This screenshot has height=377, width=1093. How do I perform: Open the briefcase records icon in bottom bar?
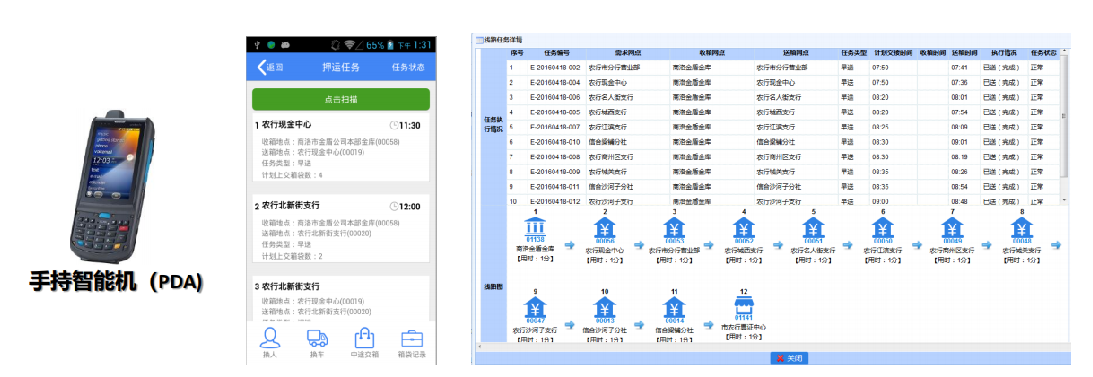412,339
